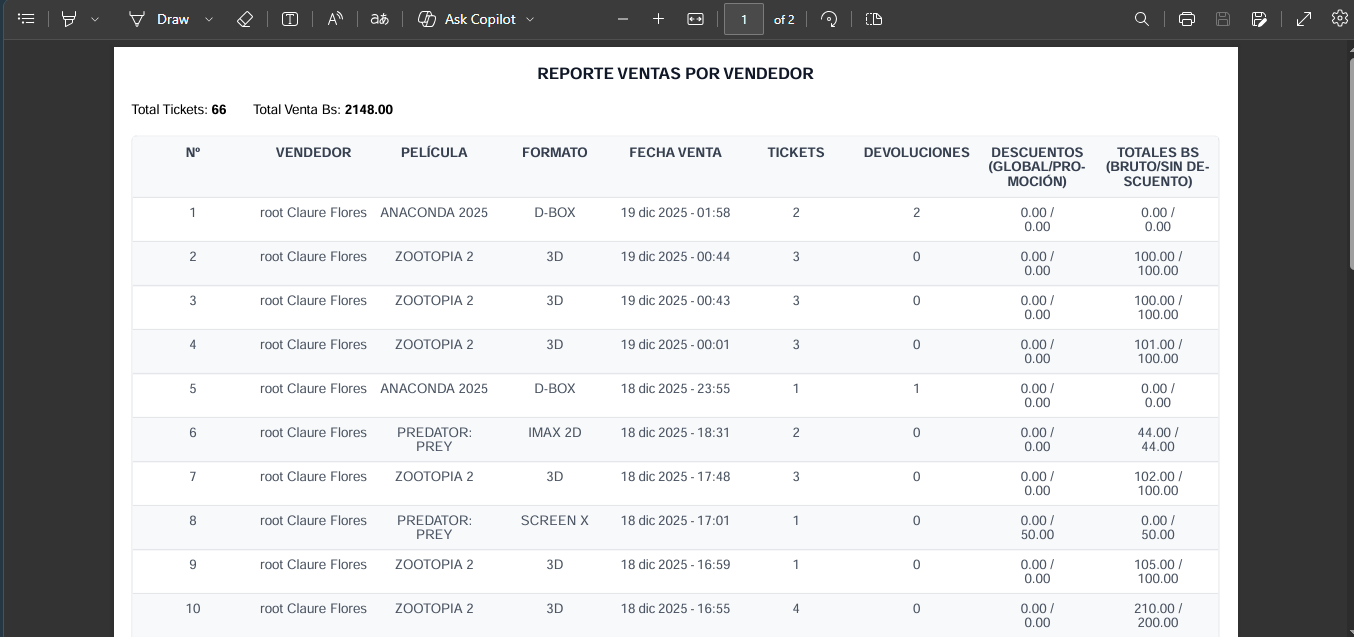This screenshot has height=637, width=1354.
Task: Start Read Aloud for the document
Action: 334,18
